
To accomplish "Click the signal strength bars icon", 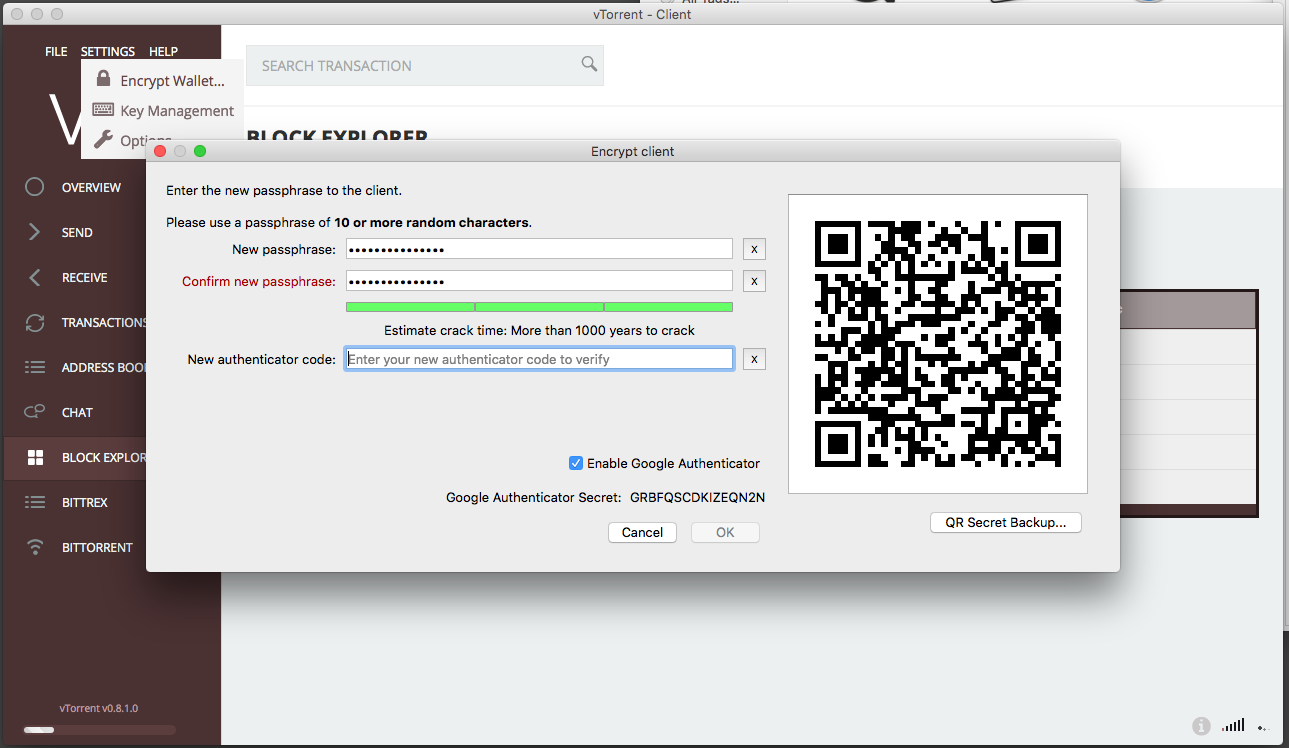I will [1233, 725].
